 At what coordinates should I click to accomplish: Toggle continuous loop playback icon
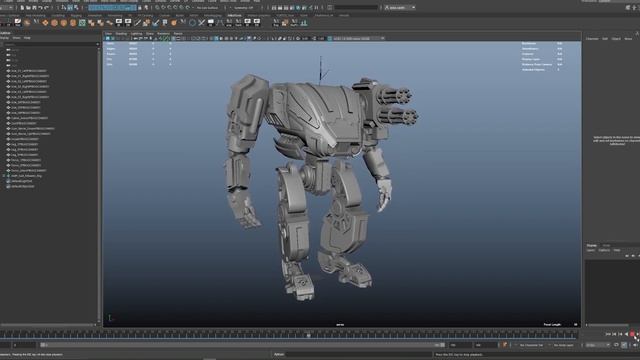coord(616,345)
